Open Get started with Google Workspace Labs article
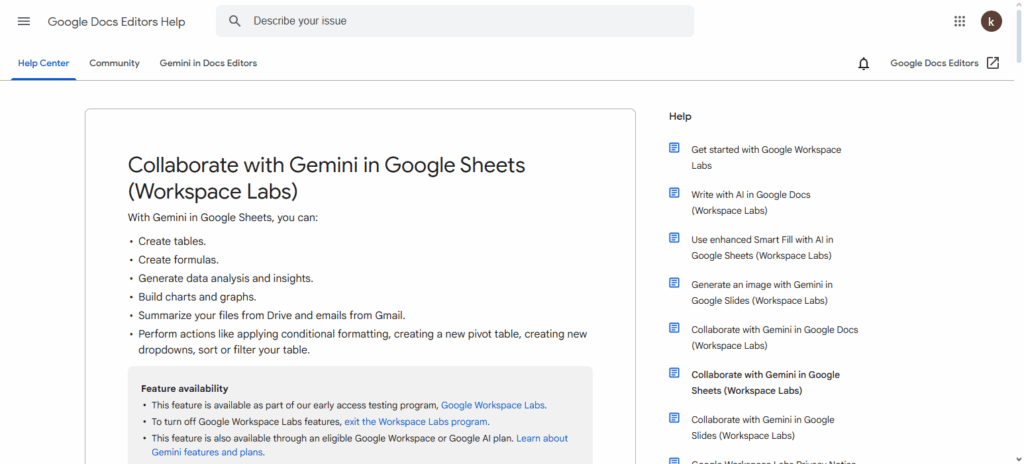 [766, 157]
